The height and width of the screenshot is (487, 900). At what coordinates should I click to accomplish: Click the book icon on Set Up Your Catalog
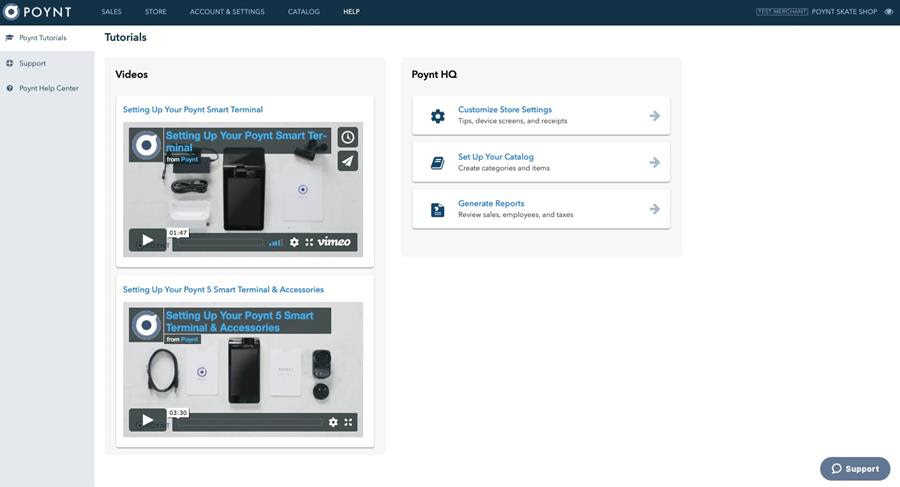[x=437, y=163]
